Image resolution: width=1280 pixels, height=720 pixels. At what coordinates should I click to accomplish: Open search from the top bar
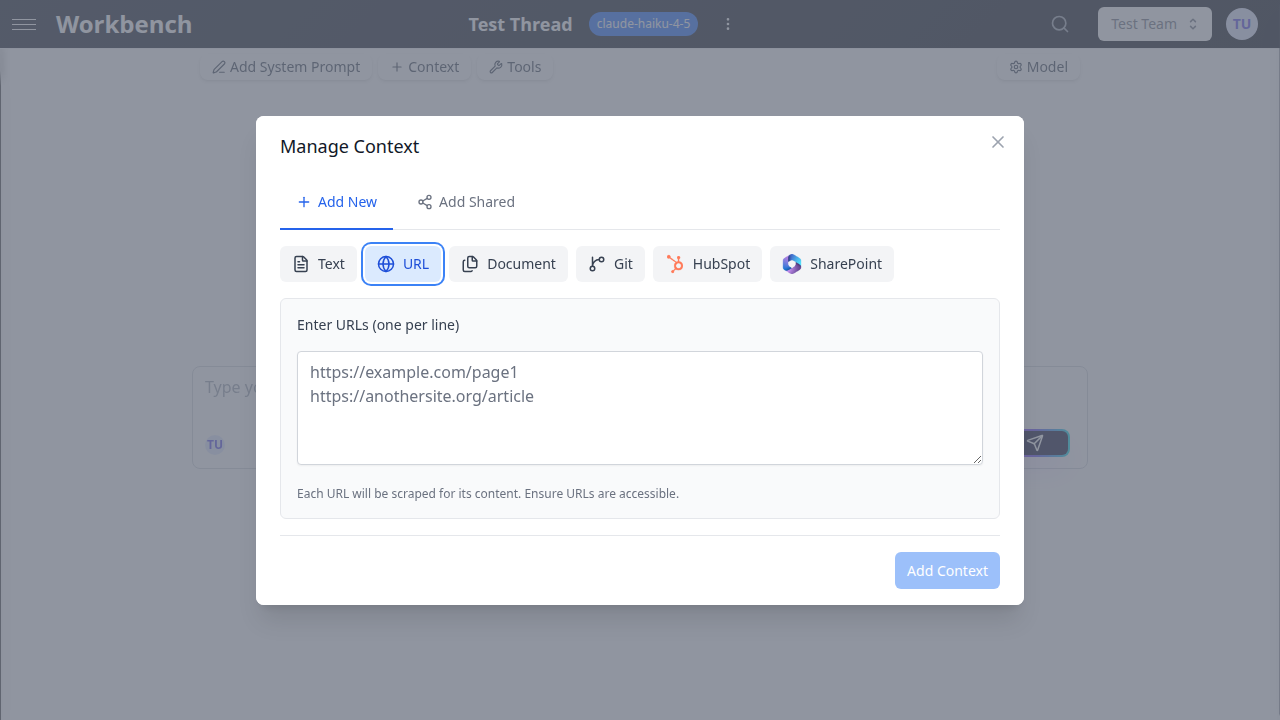click(x=1059, y=23)
